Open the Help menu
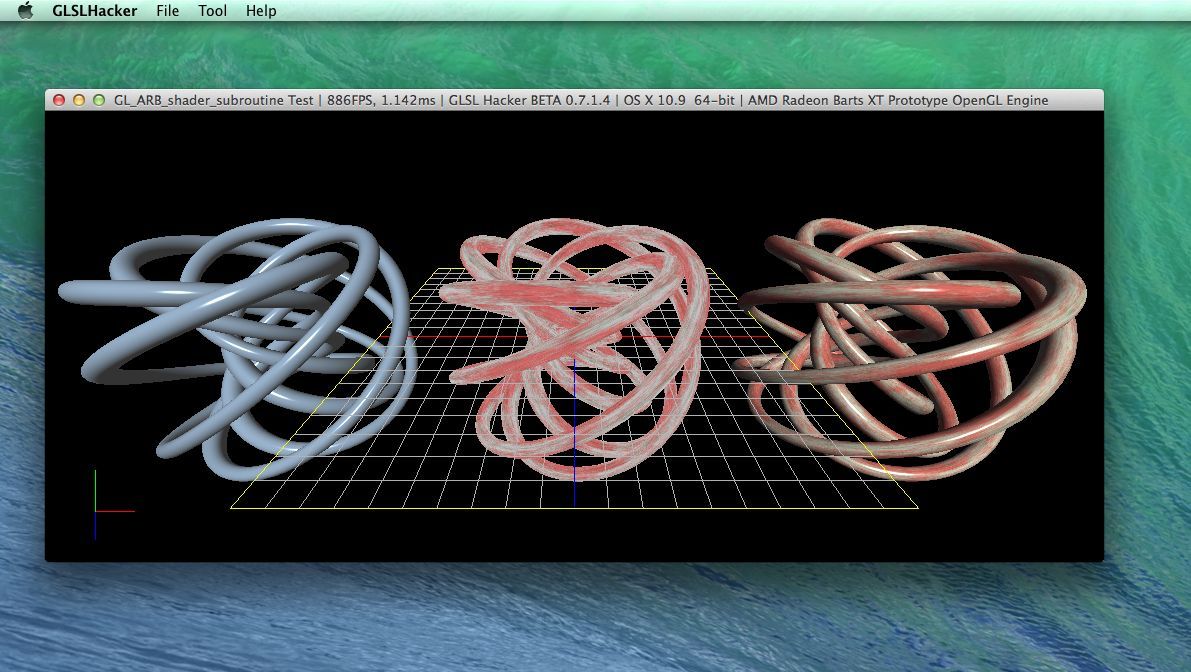Image resolution: width=1191 pixels, height=672 pixels. click(x=261, y=11)
